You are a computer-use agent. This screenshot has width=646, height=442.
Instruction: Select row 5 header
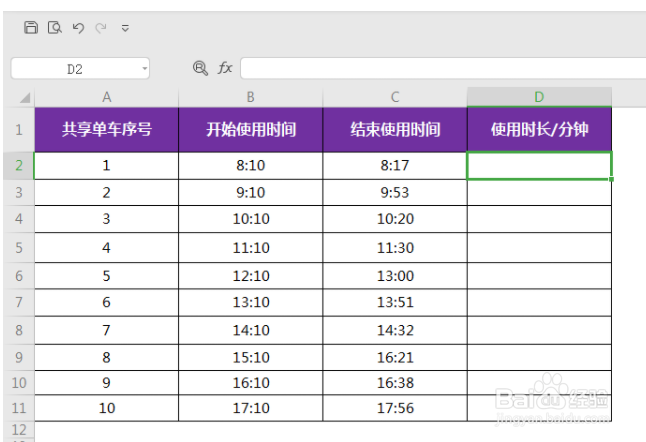19,248
